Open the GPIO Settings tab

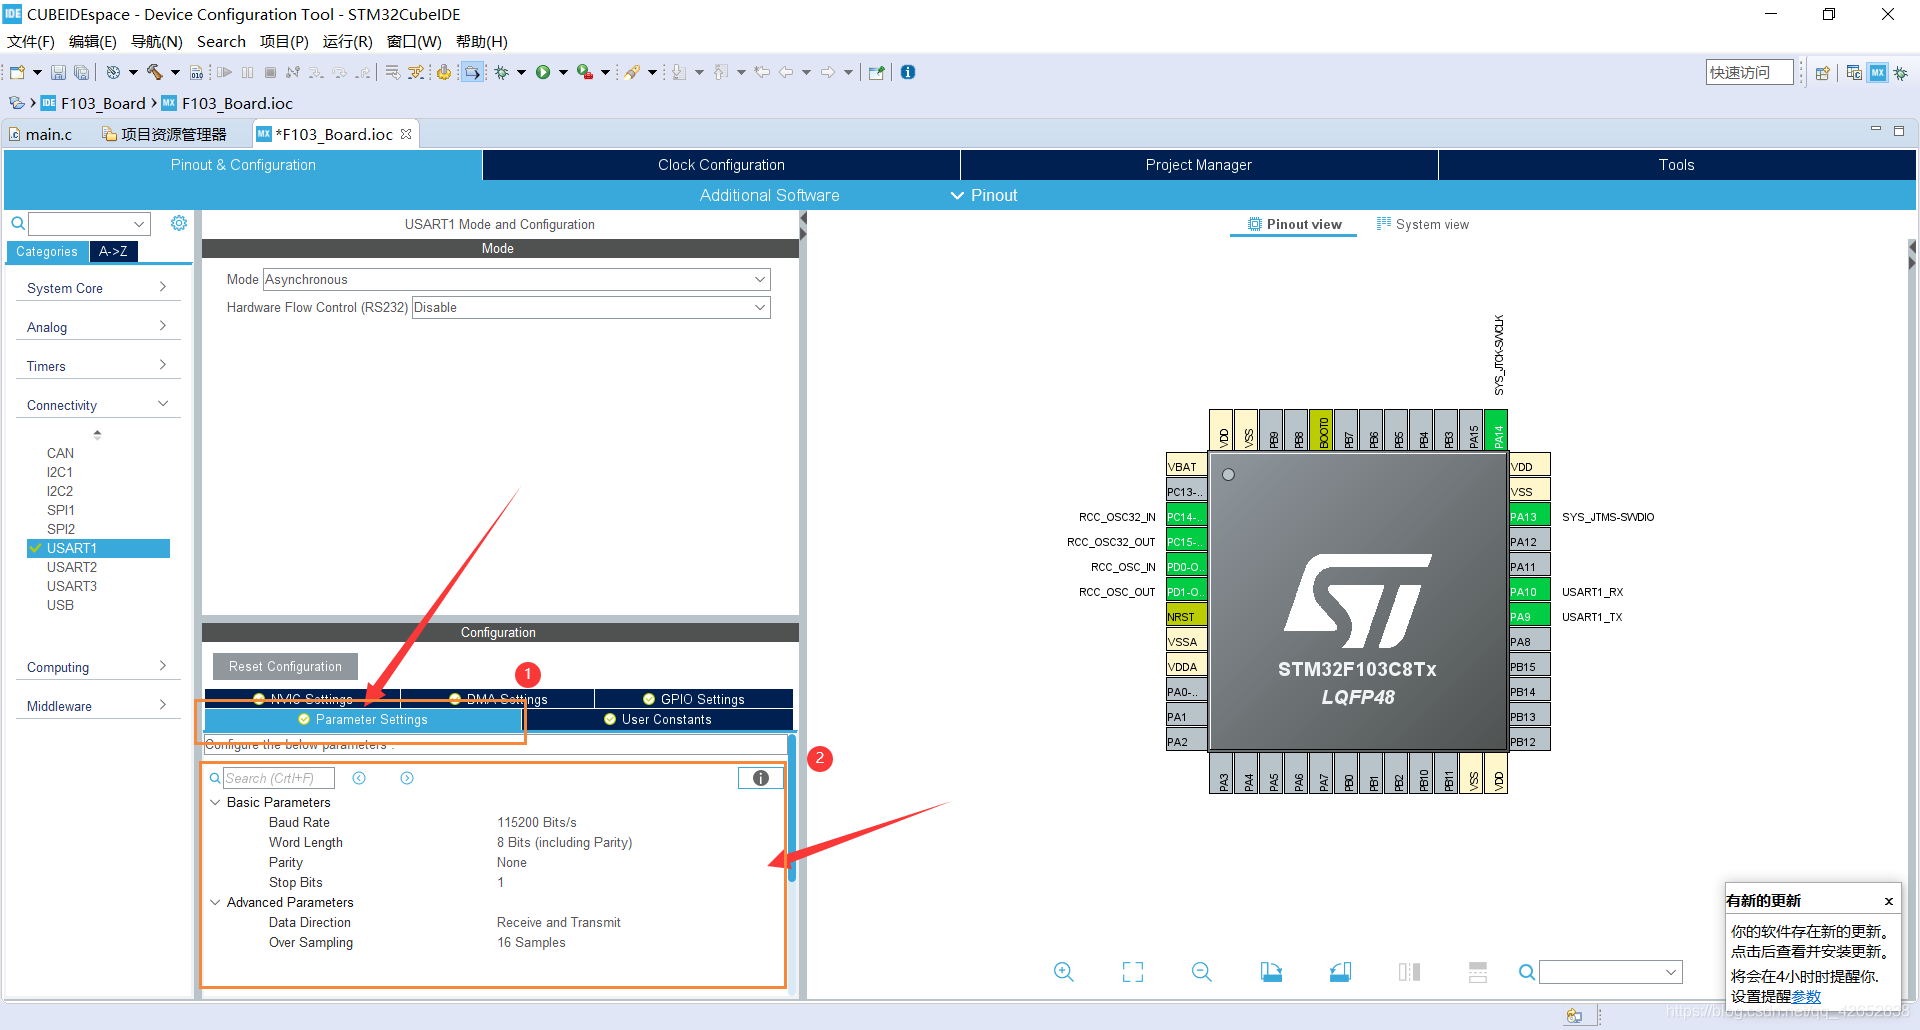pos(693,699)
